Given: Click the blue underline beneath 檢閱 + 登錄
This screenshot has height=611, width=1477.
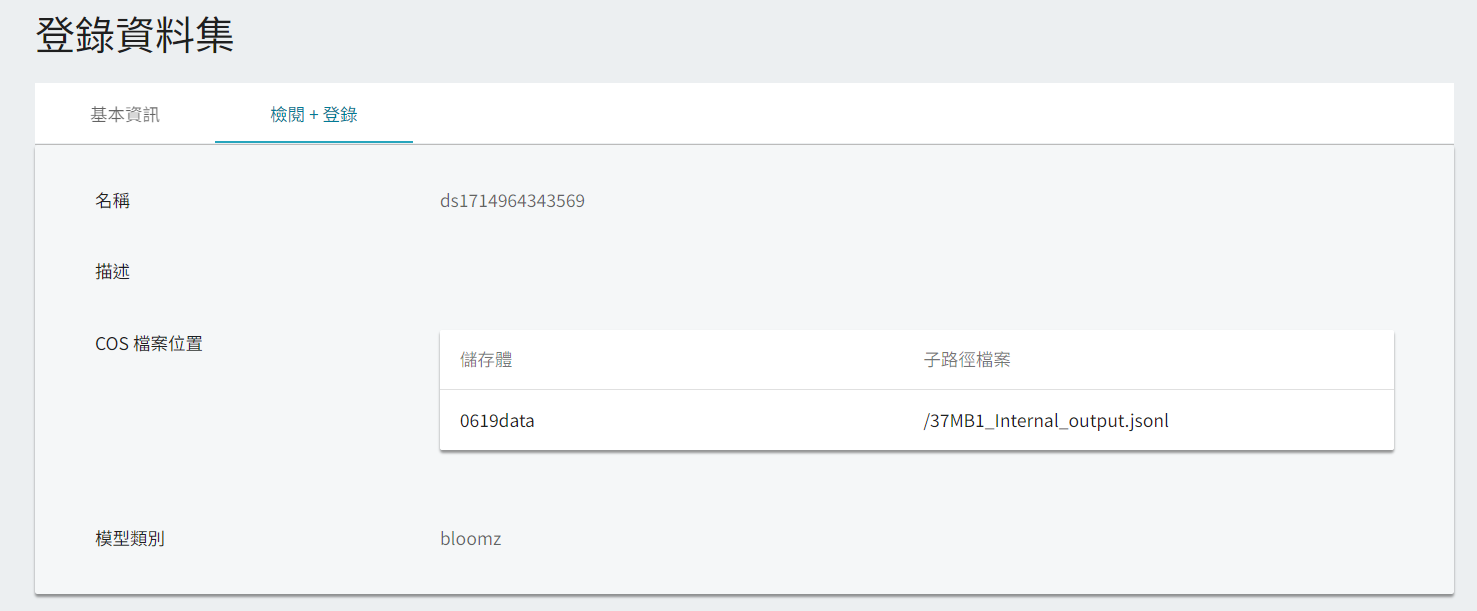Looking at the screenshot, I should pyautogui.click(x=314, y=142).
